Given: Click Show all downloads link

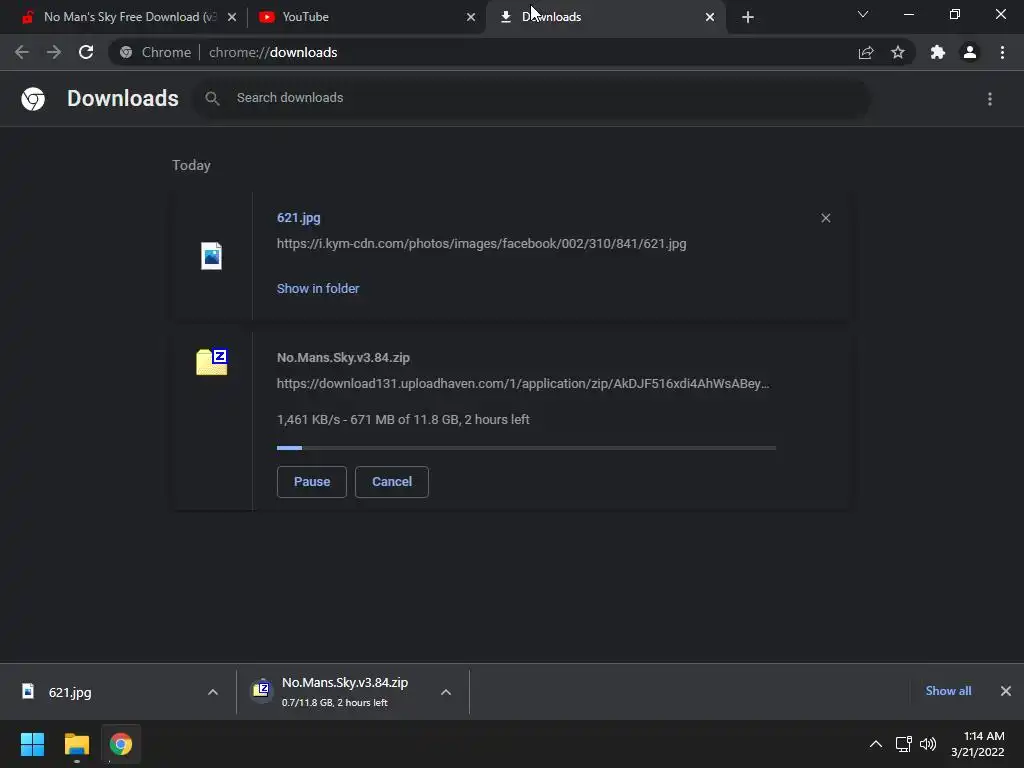Looking at the screenshot, I should point(948,691).
